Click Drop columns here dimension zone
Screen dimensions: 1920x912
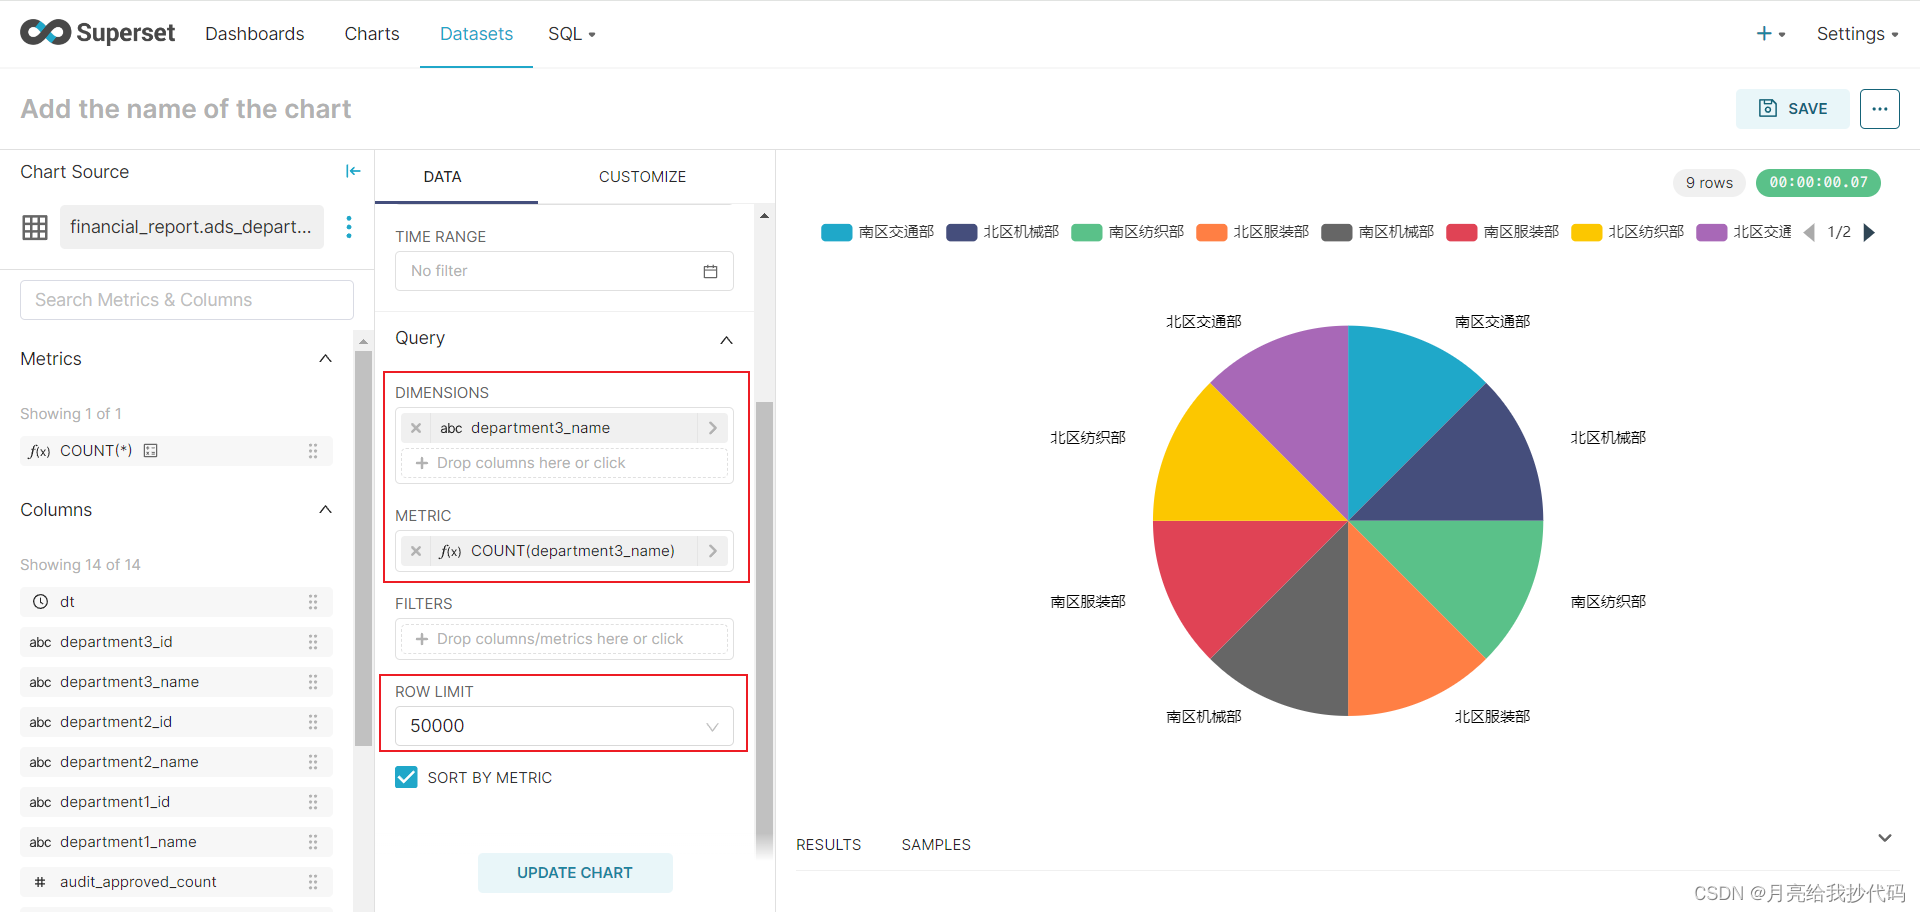tap(564, 463)
